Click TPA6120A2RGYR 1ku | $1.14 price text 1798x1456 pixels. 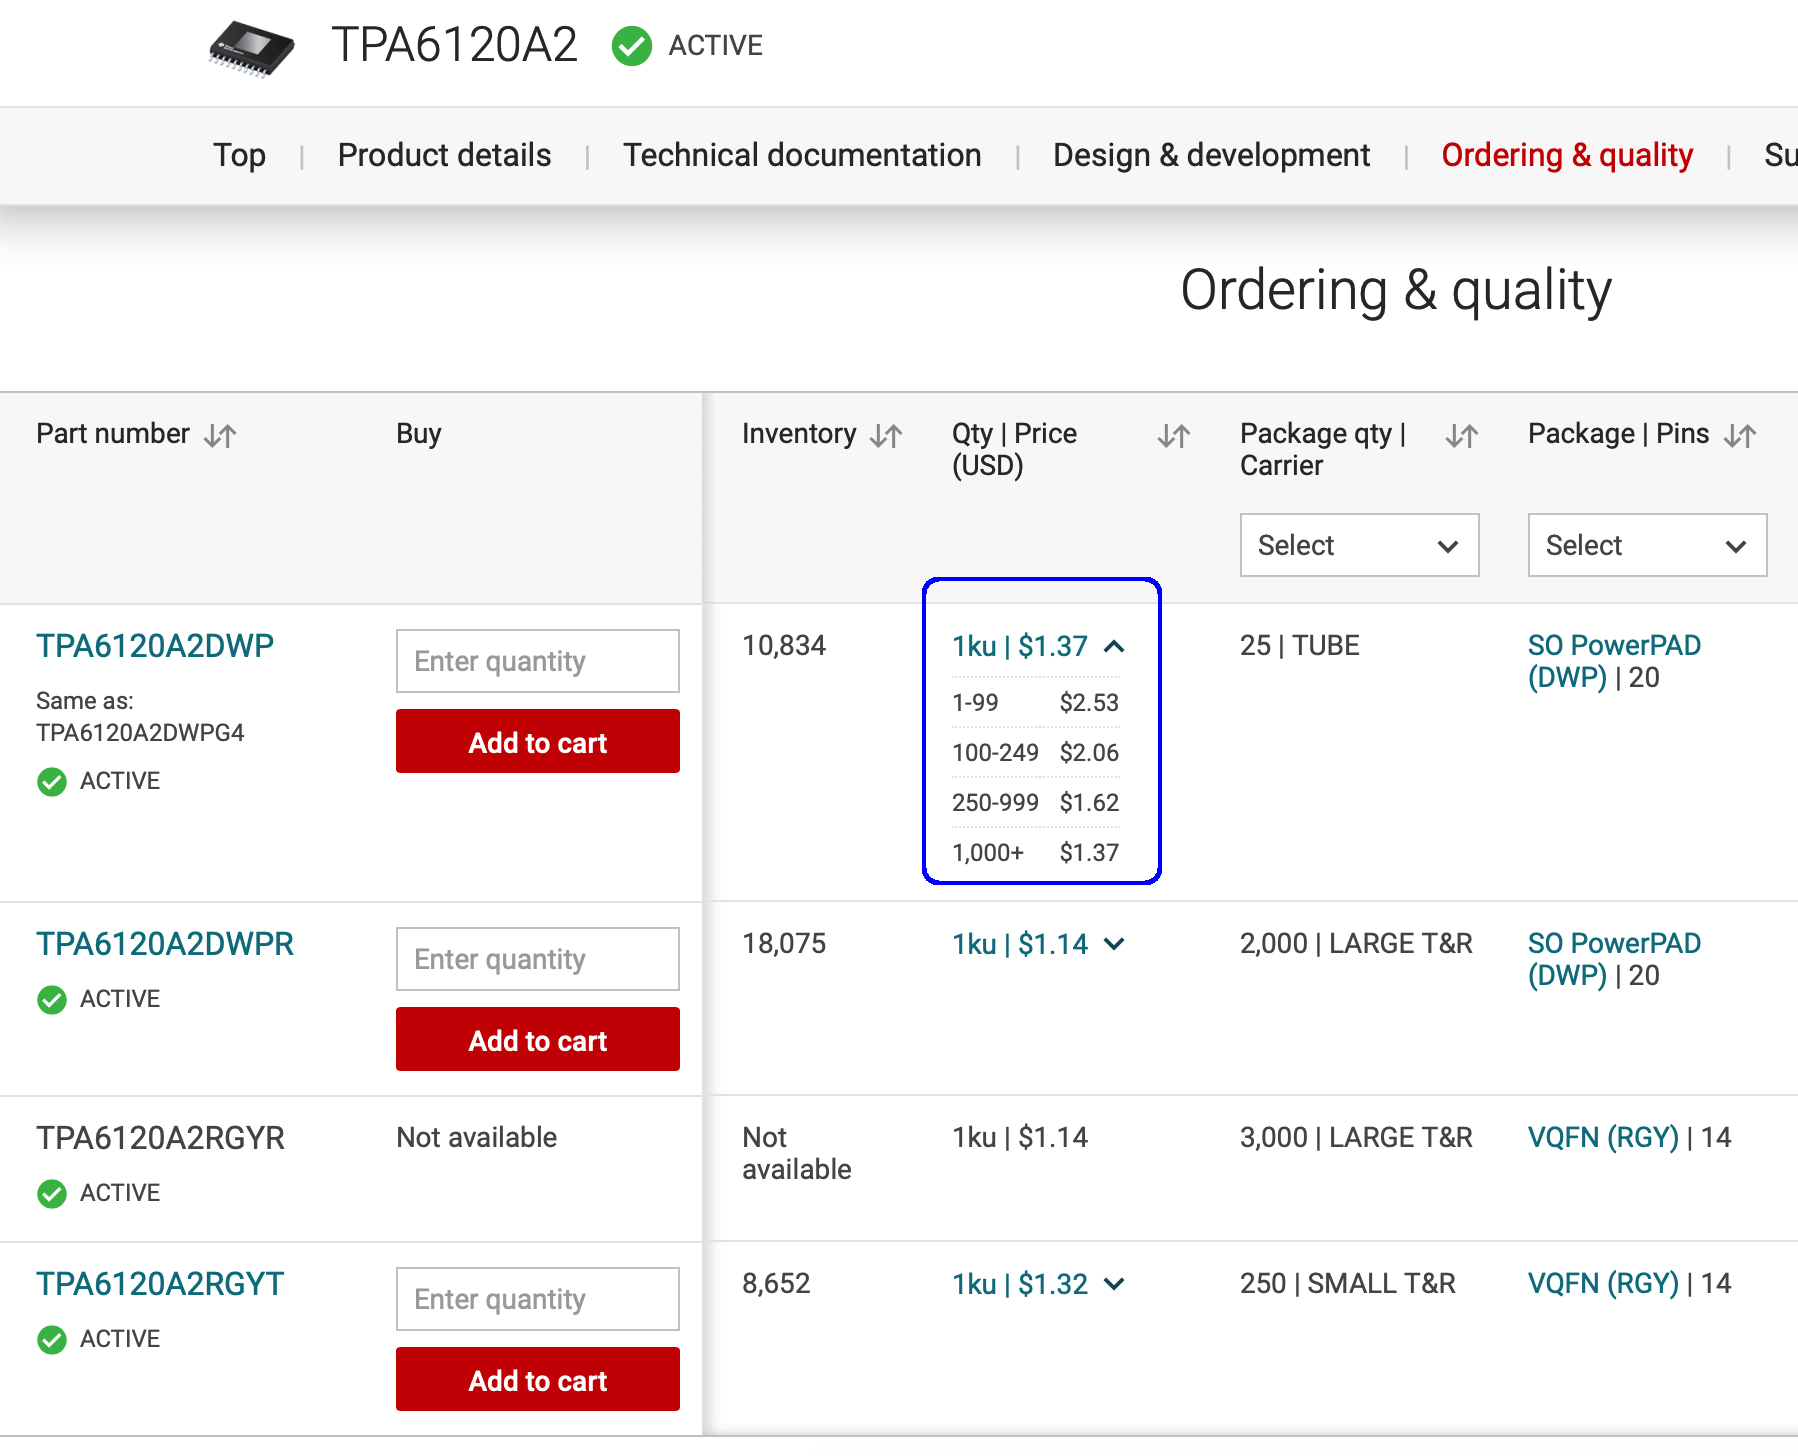[x=1020, y=1138]
